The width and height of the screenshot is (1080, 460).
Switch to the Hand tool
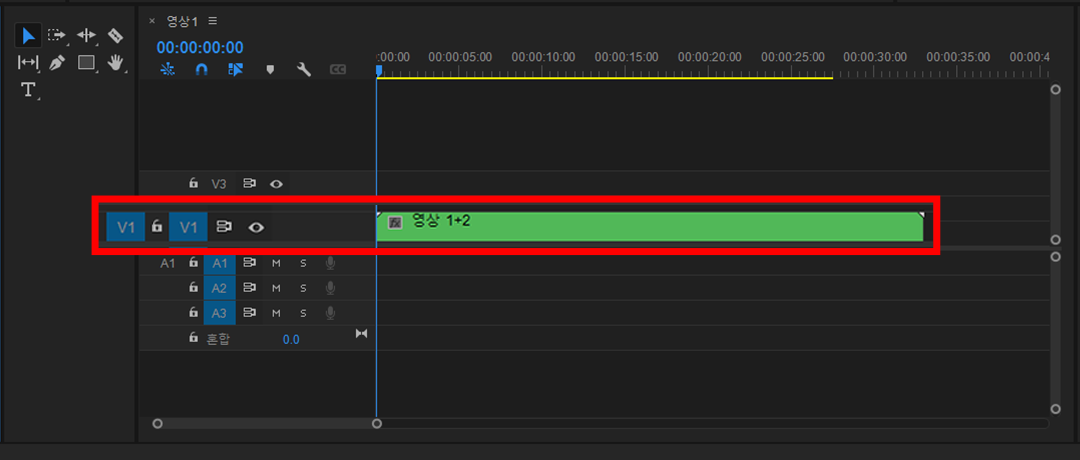coord(115,63)
